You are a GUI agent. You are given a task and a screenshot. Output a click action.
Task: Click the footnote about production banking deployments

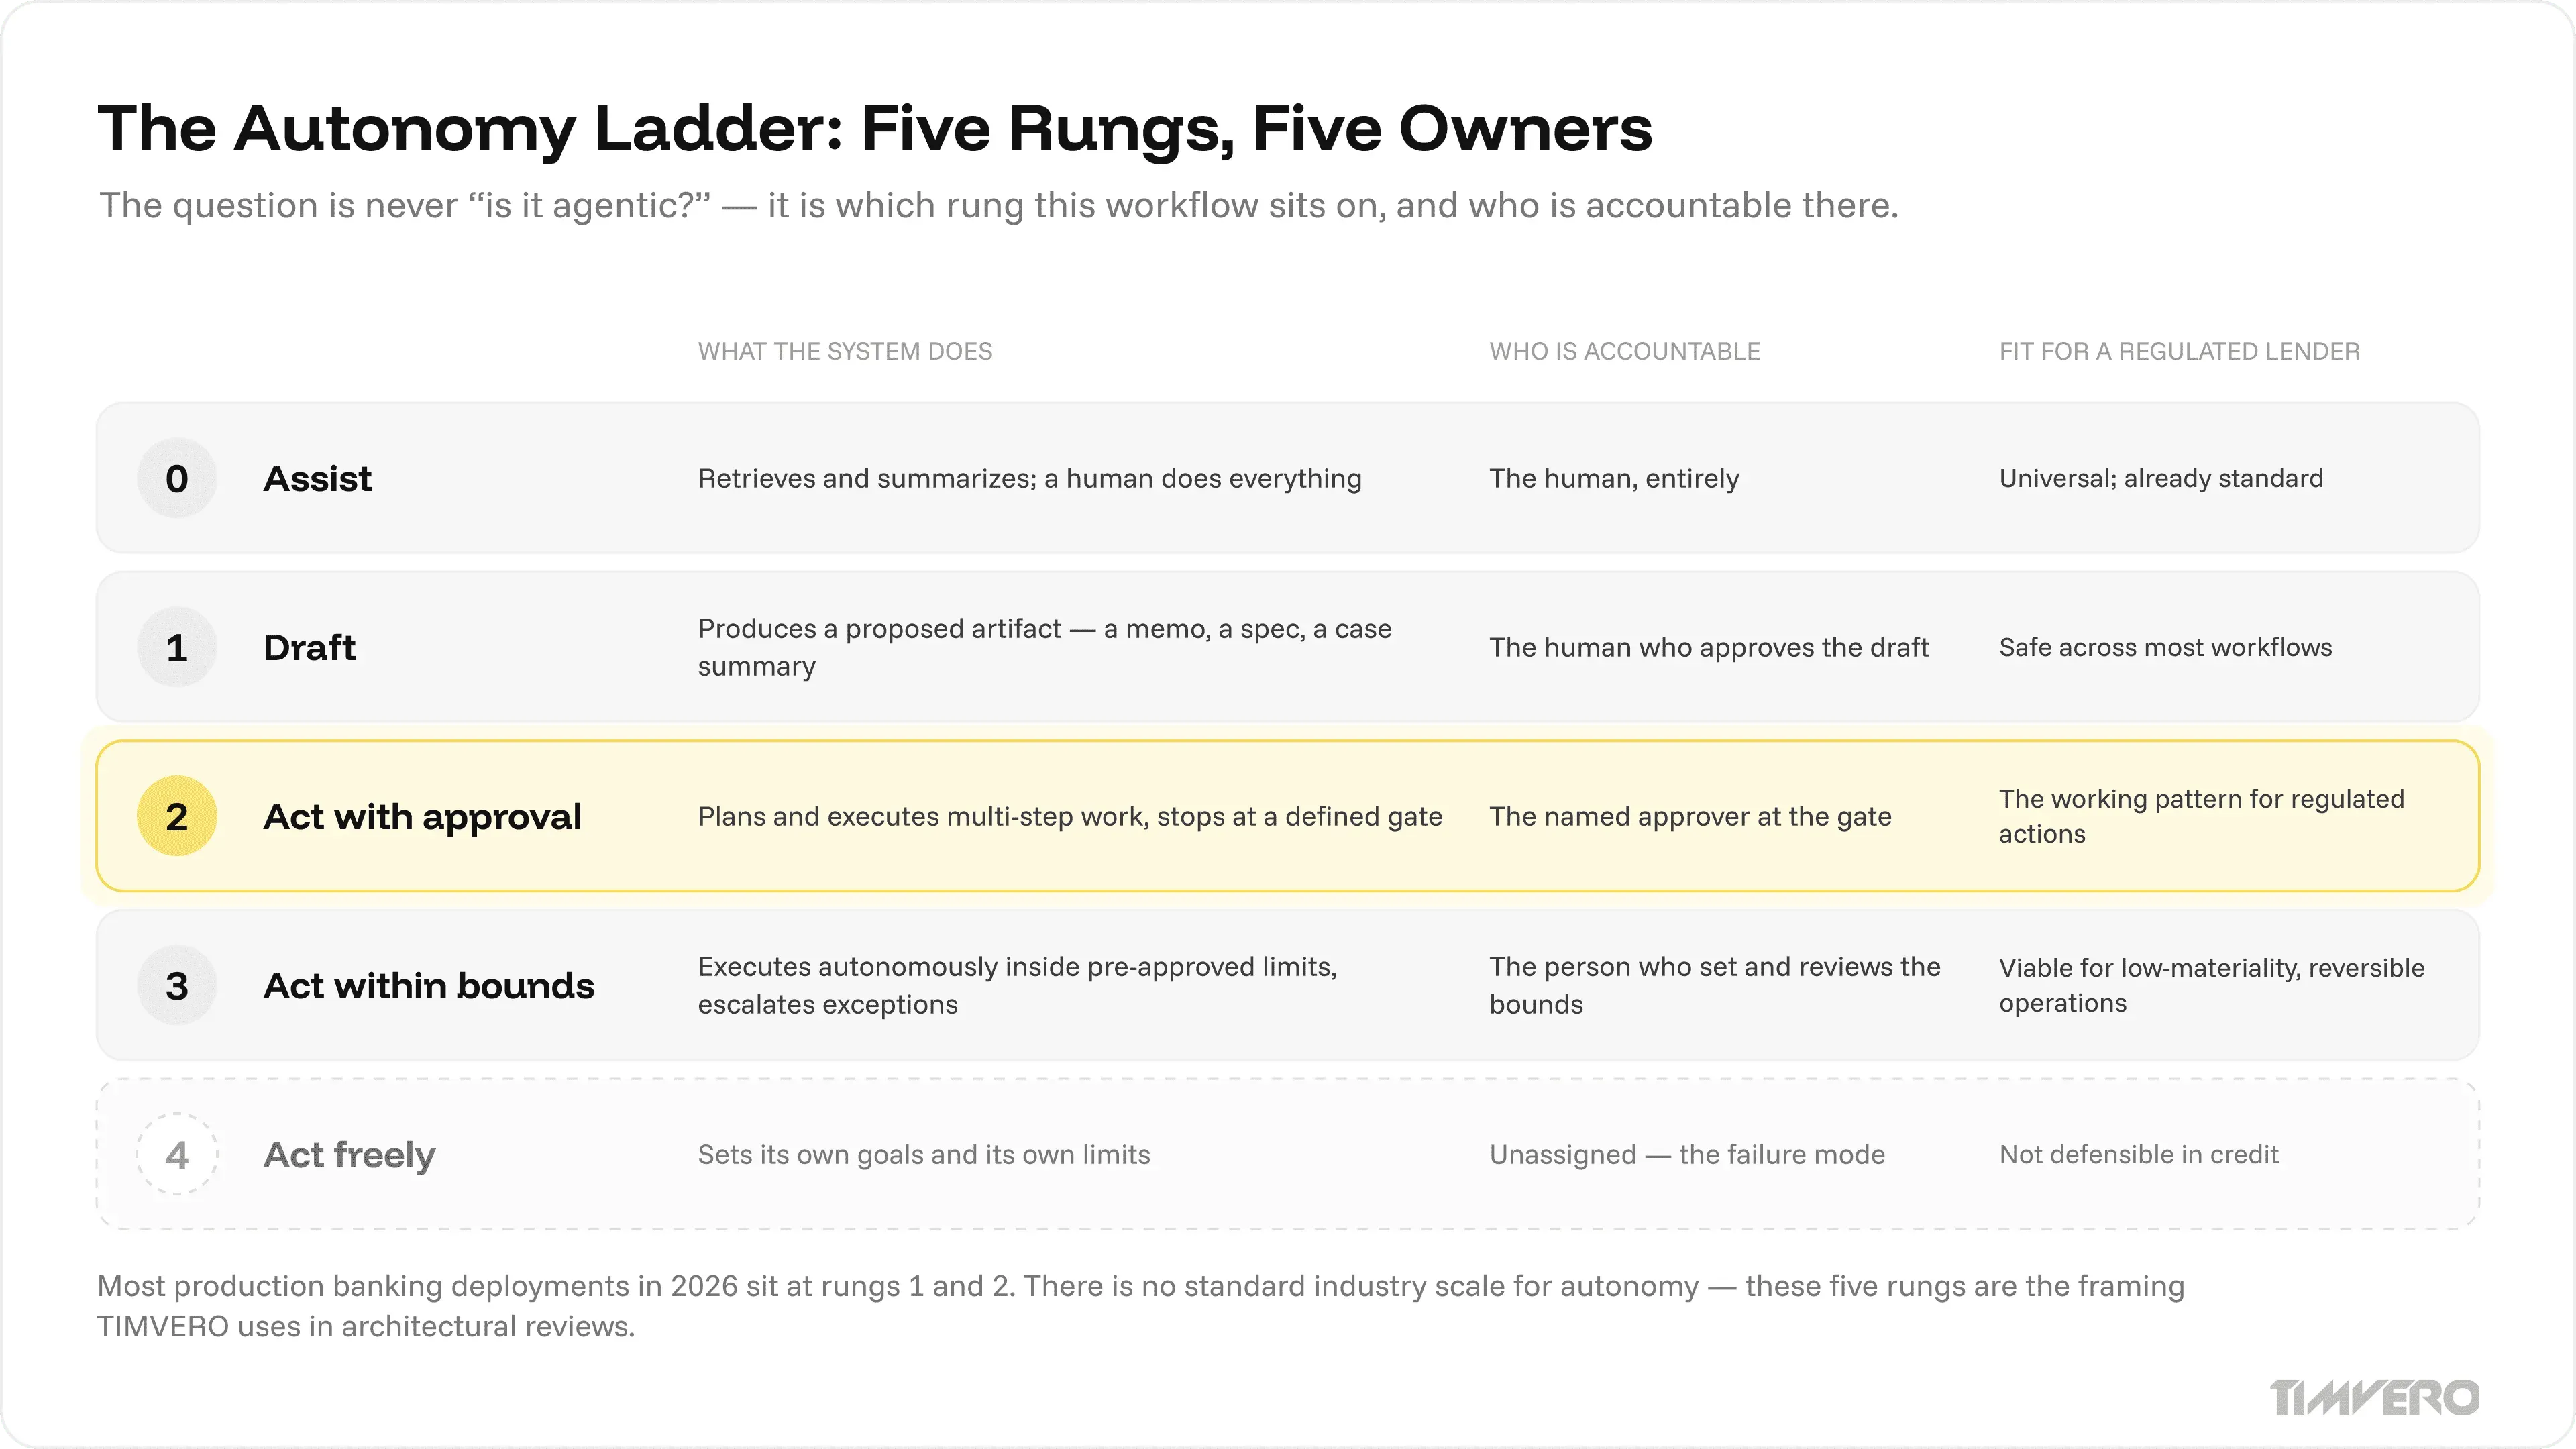point(1140,1305)
